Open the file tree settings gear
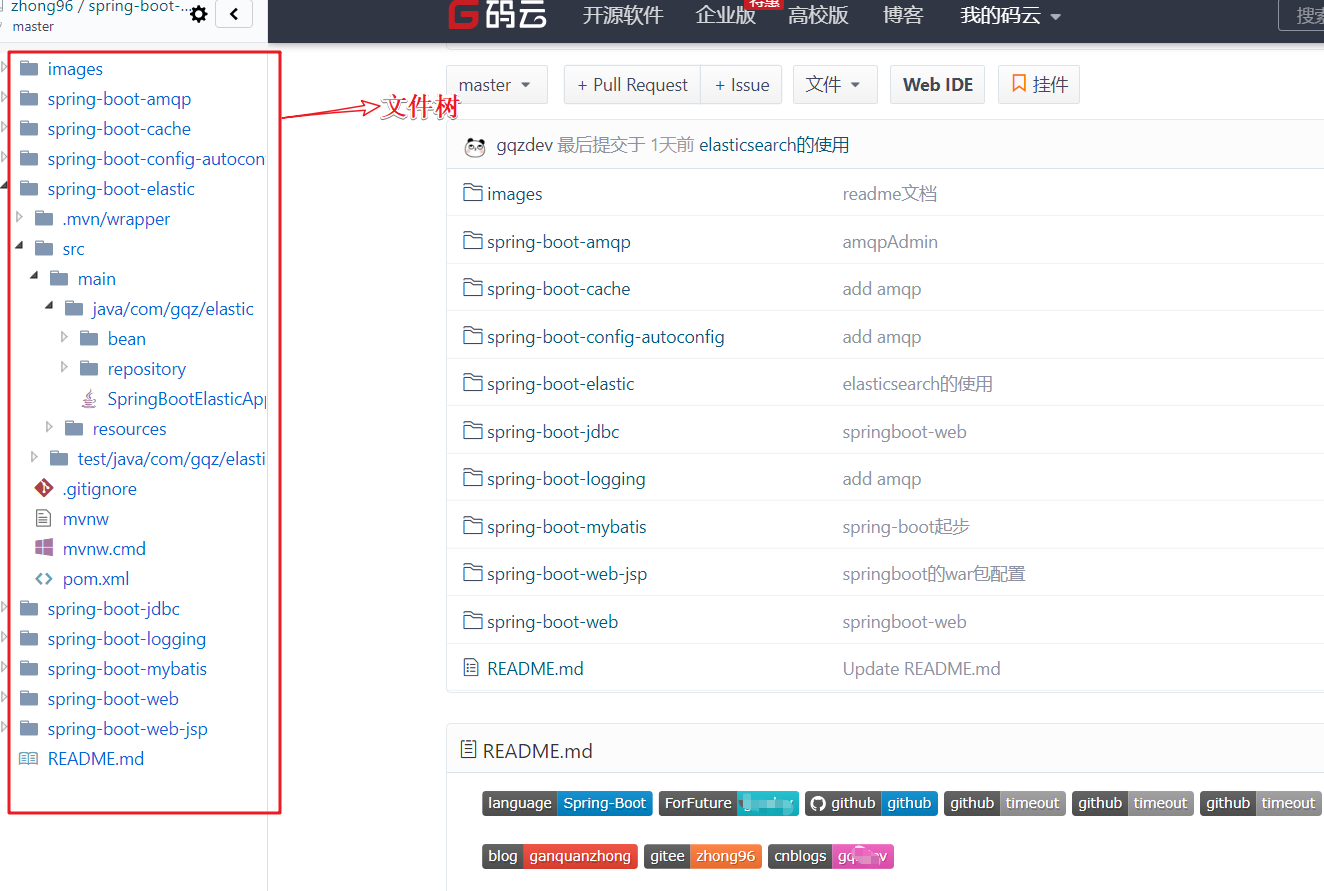The image size is (1324, 891). point(199,14)
